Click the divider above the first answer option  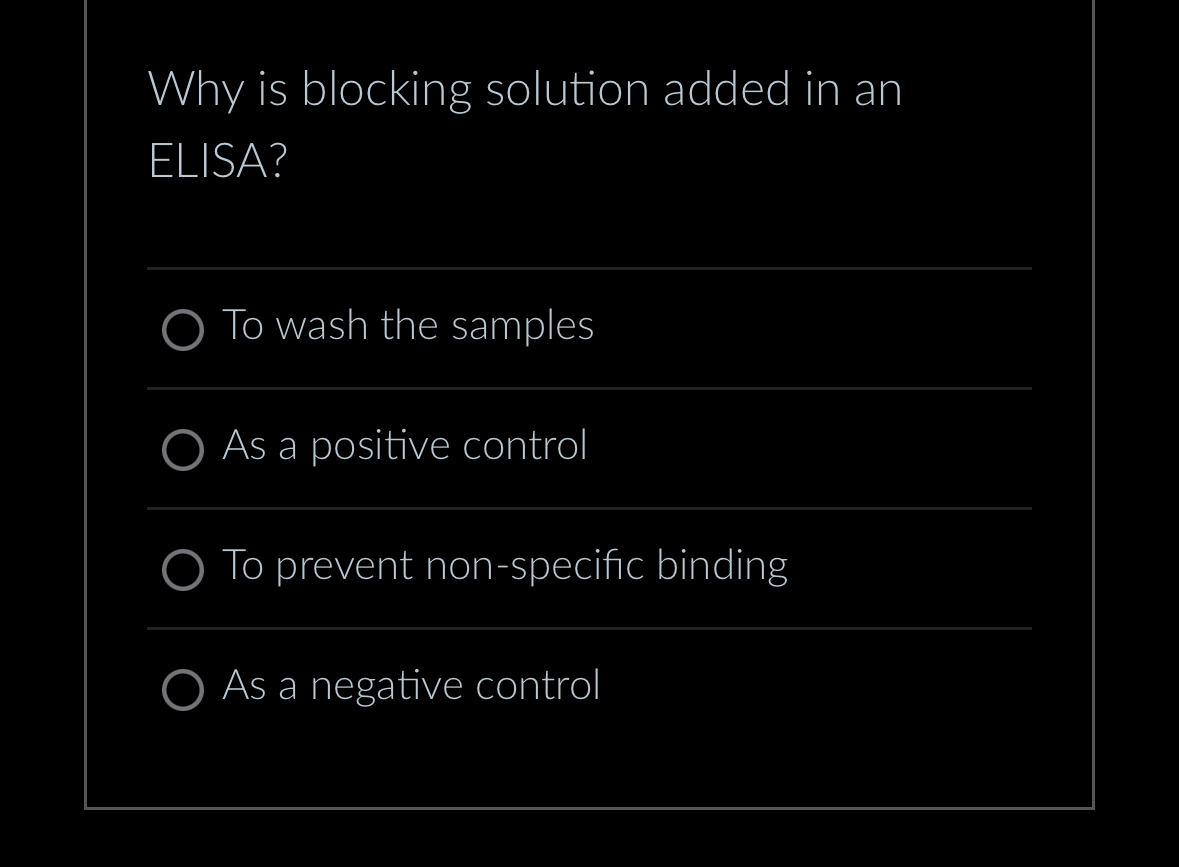point(589,268)
